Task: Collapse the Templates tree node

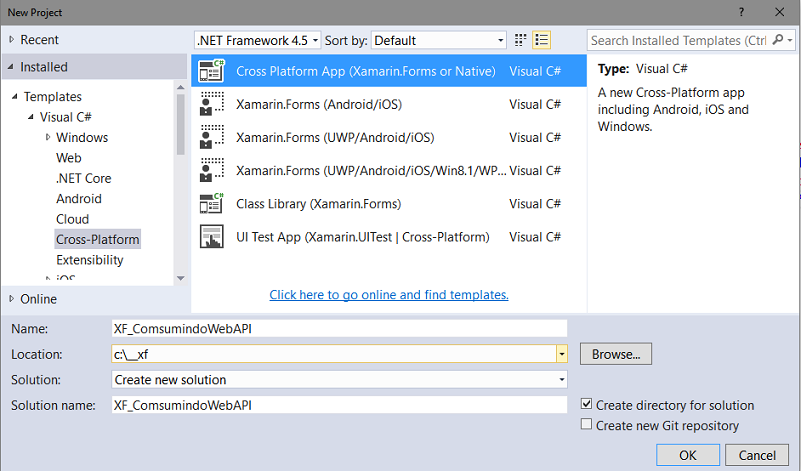Action: tap(15, 97)
